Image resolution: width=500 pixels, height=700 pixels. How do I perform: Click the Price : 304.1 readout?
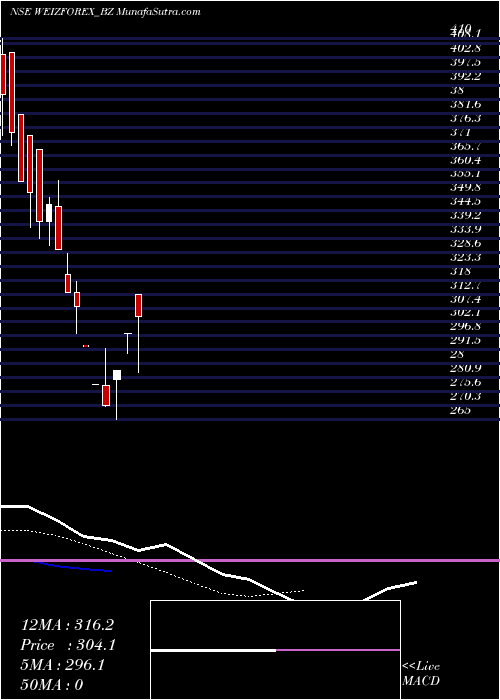(68, 645)
